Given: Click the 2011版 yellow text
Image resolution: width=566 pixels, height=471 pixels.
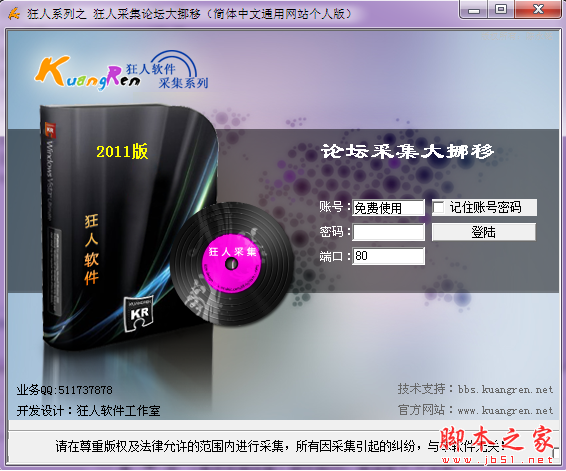Looking at the screenshot, I should (x=122, y=151).
